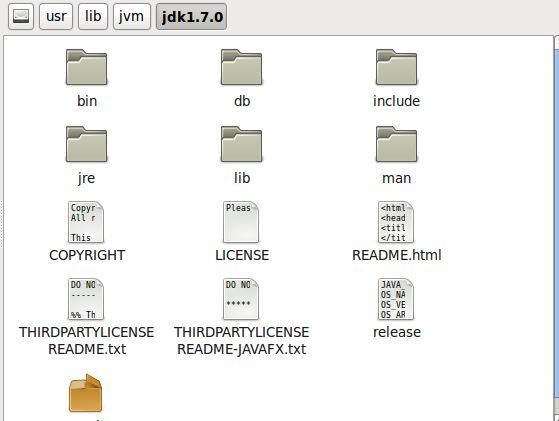The height and width of the screenshot is (421, 559).
Task: Select the LICENSE file icon
Action: point(241,222)
